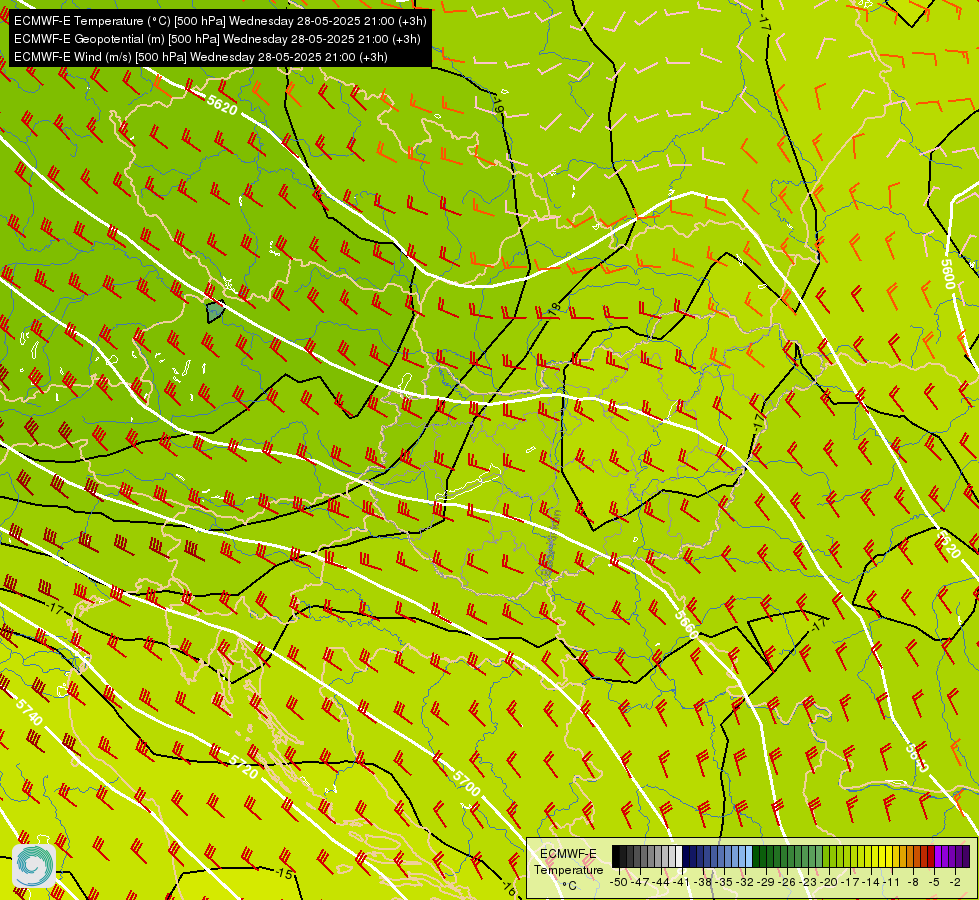Click the -50 value on legend scale

pos(619,883)
